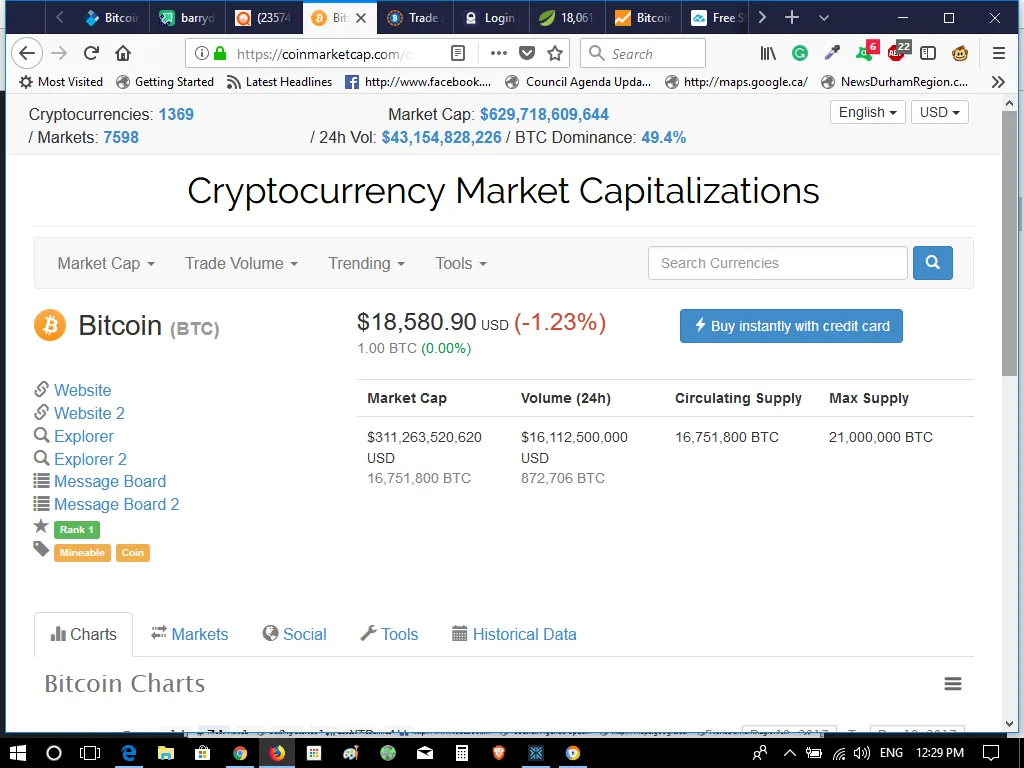Click the total Market Cap value link
The width and height of the screenshot is (1024, 768).
tap(544, 114)
